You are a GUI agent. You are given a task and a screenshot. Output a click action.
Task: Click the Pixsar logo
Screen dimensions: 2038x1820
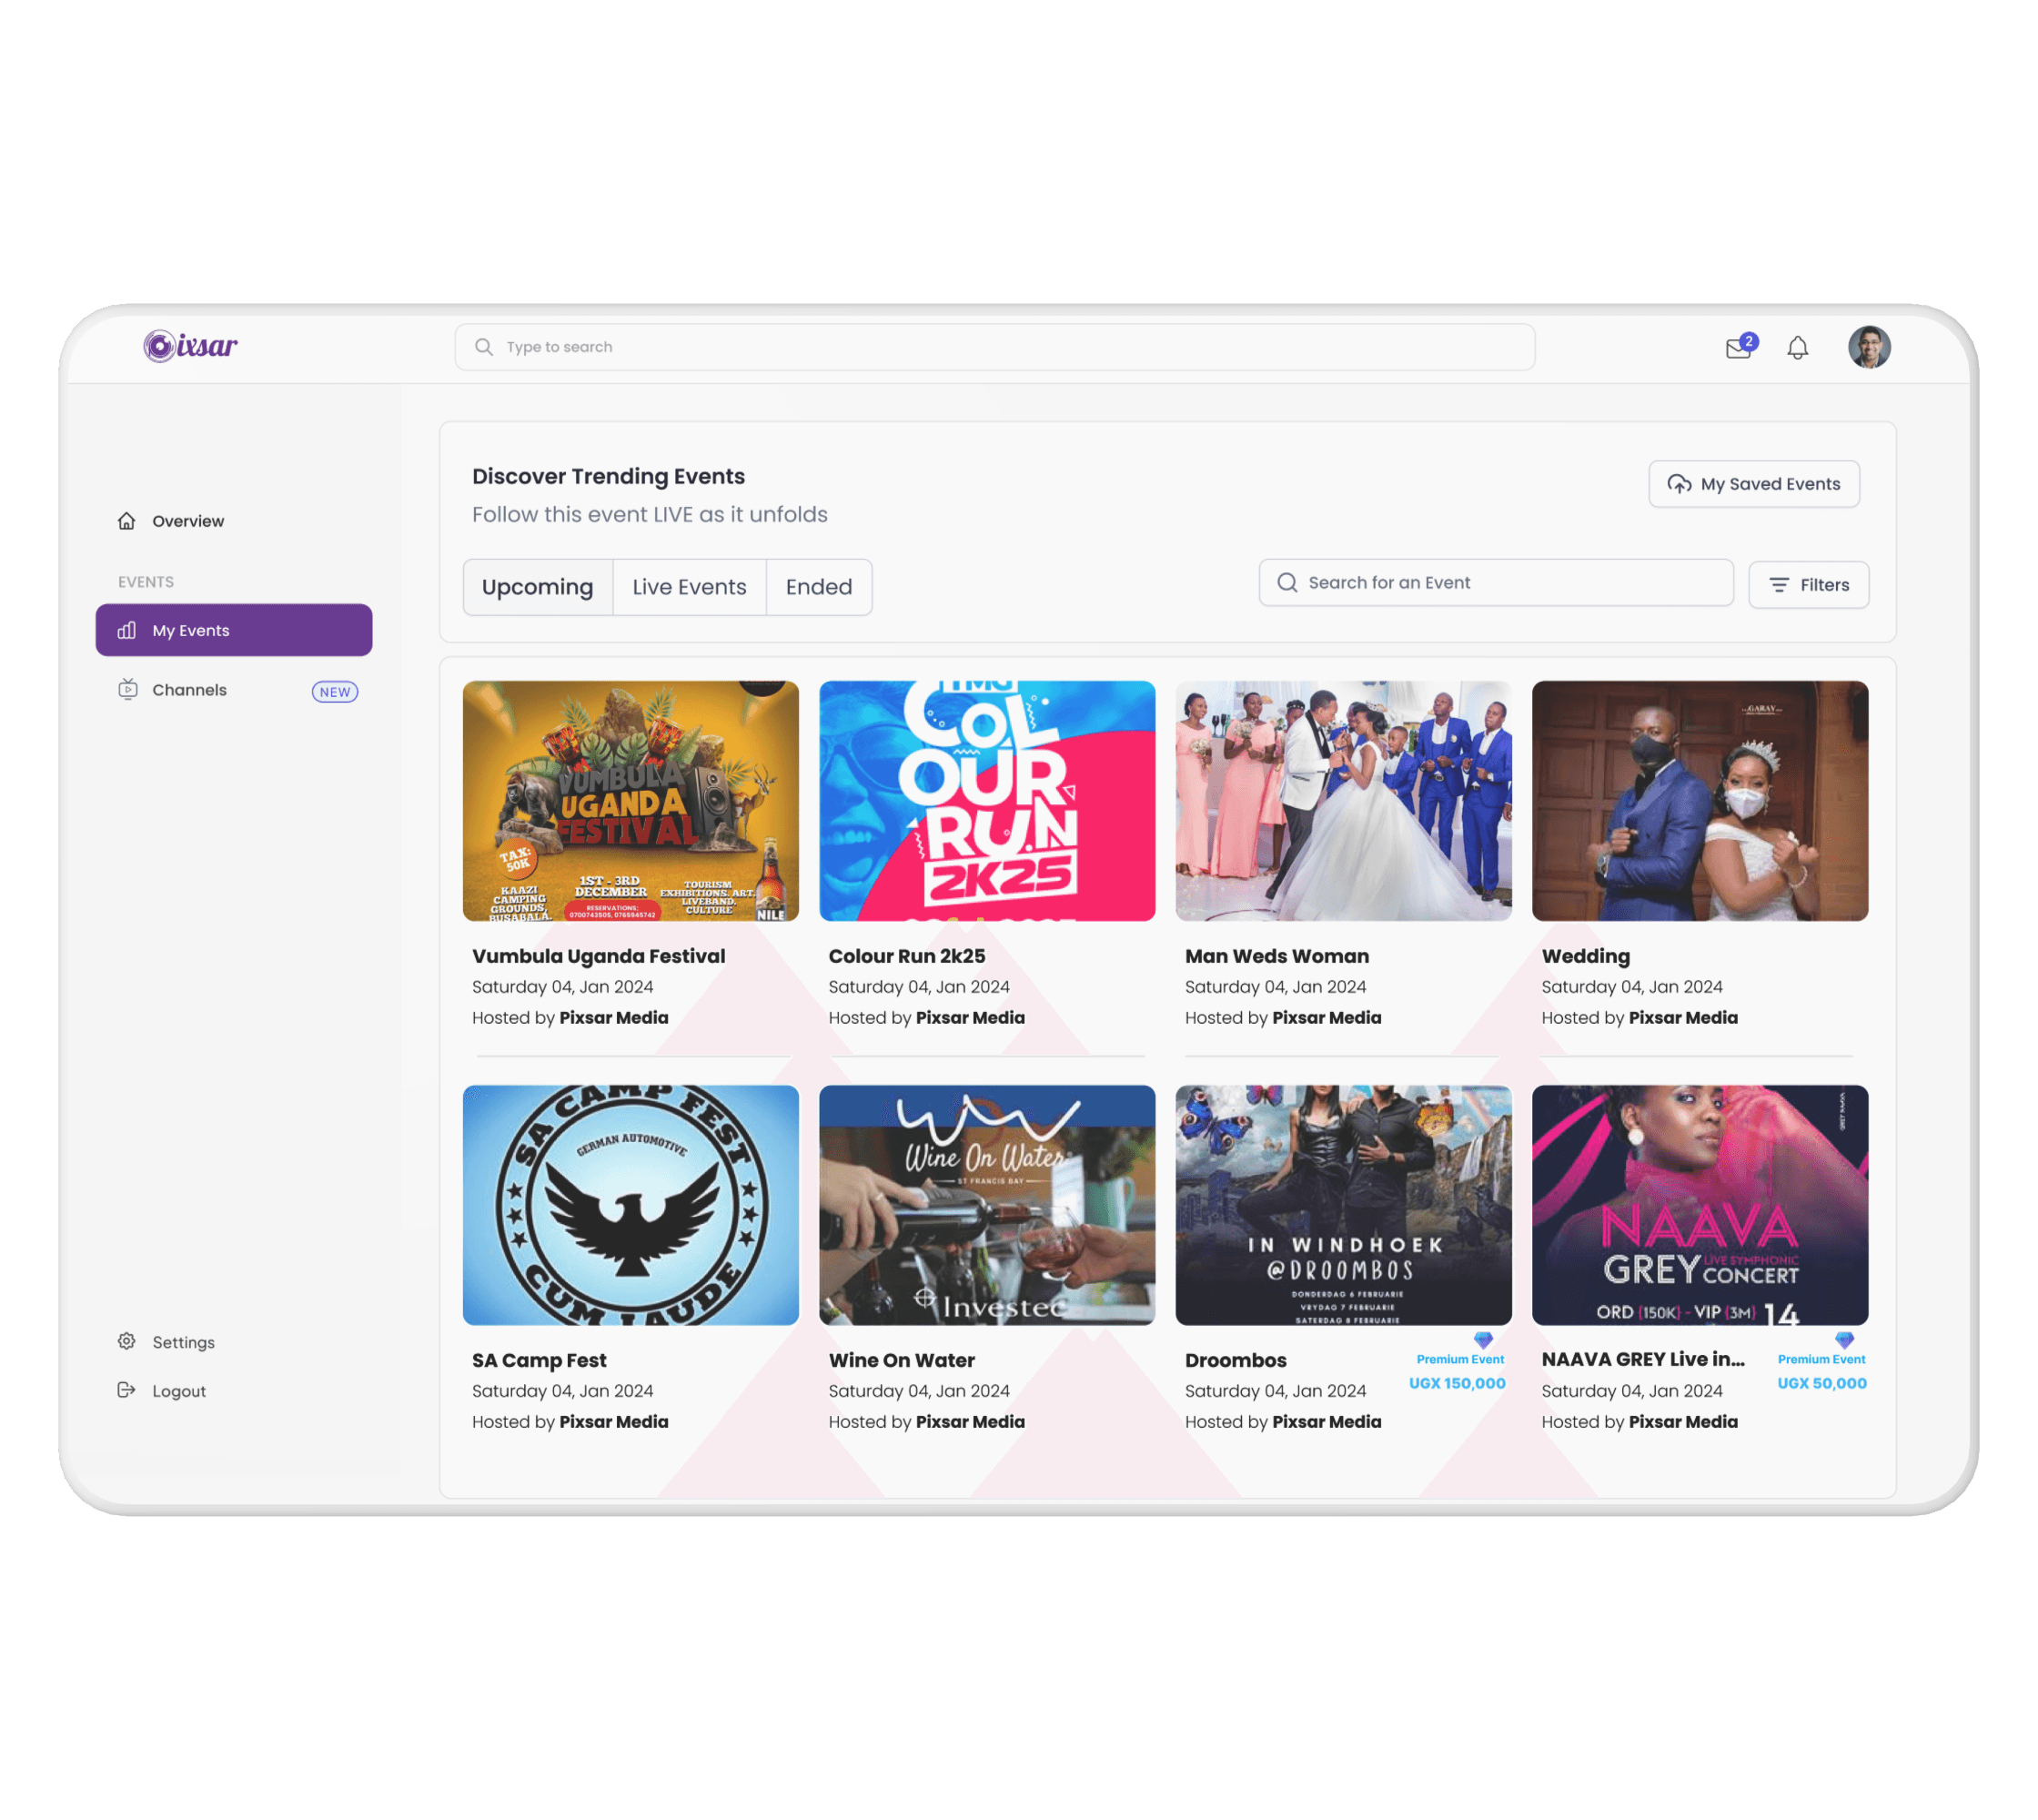[190, 346]
